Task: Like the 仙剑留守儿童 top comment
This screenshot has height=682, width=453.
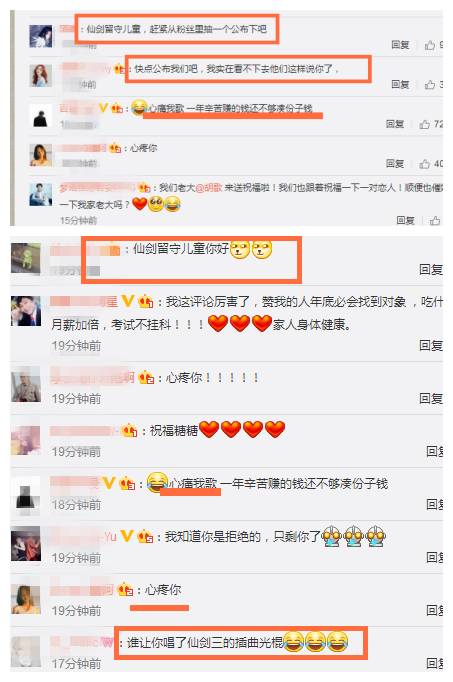Action: tap(430, 45)
